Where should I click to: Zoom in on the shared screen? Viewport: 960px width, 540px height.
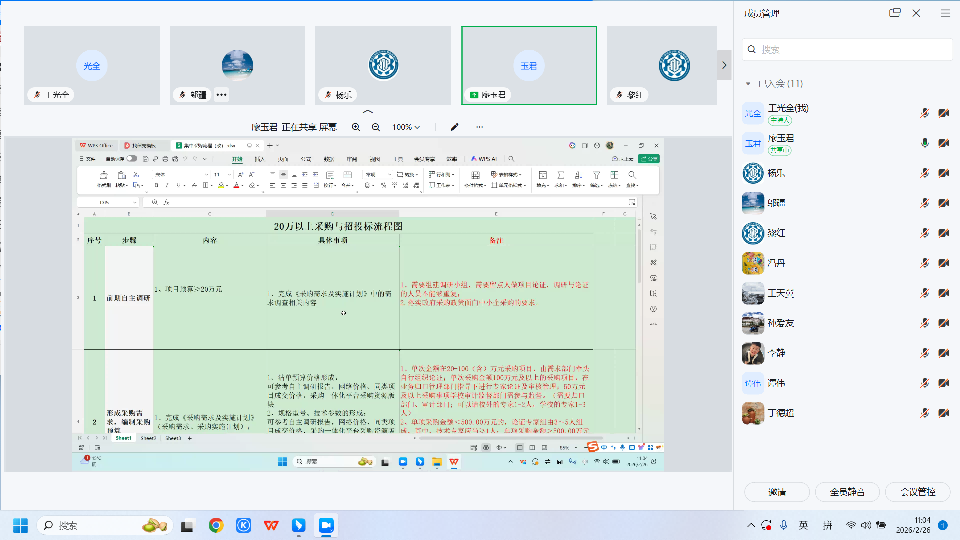tap(356, 127)
